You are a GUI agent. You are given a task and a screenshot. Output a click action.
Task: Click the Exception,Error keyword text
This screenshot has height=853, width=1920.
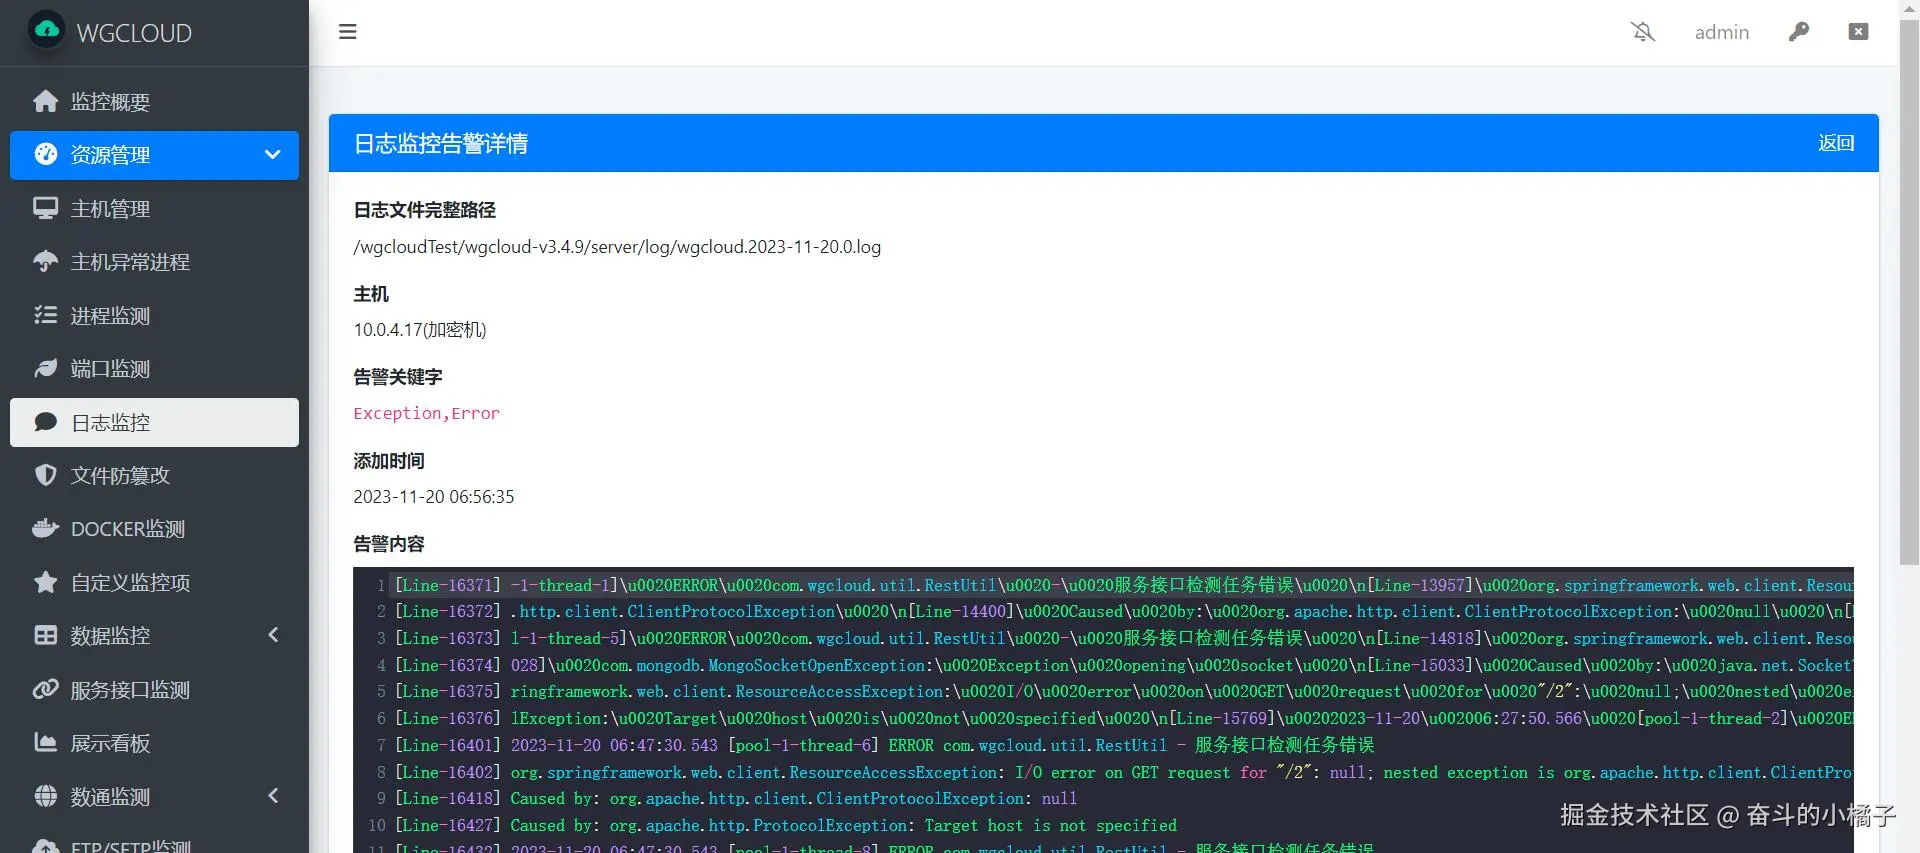(426, 413)
